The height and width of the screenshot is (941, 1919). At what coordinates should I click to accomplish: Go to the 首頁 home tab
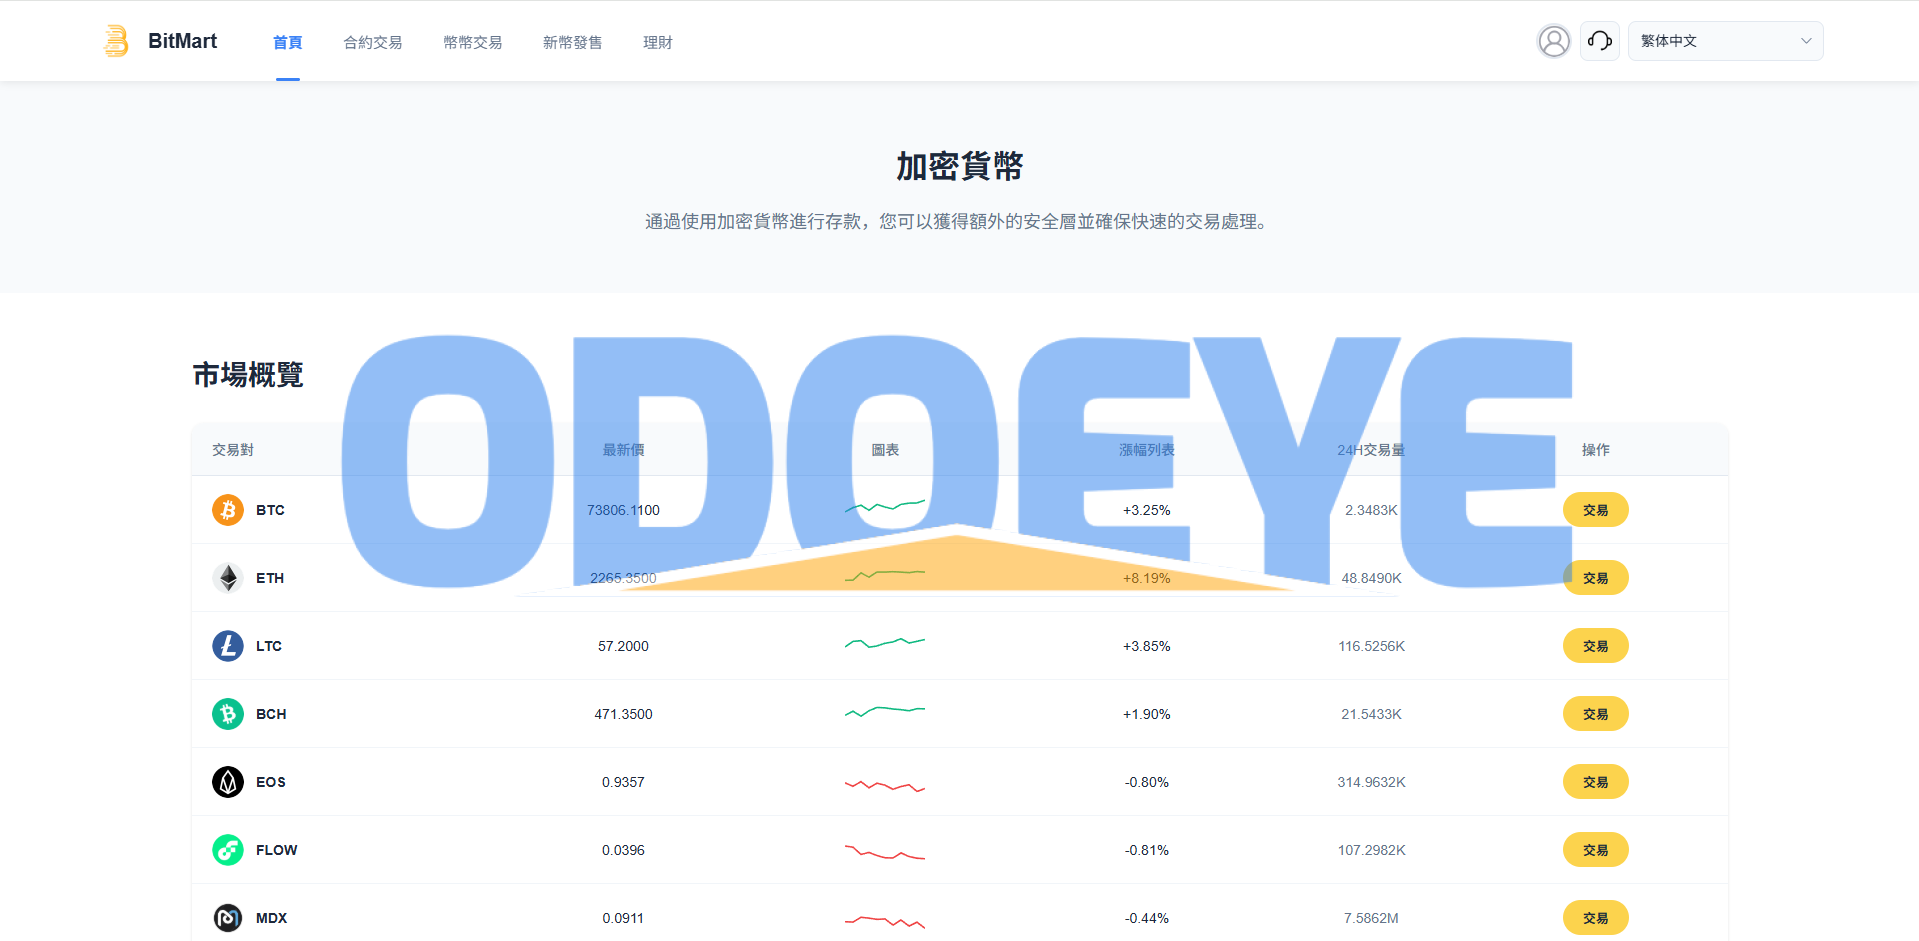[x=288, y=42]
